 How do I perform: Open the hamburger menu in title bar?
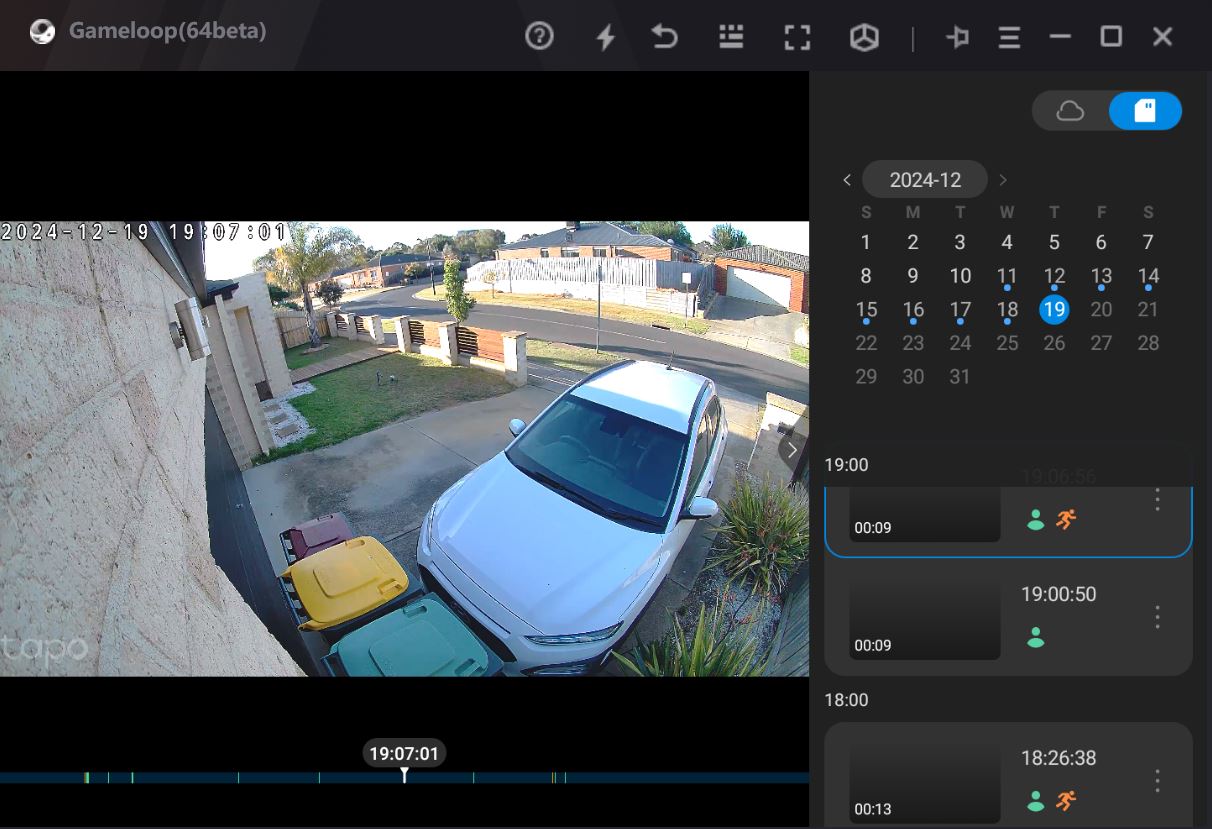1009,38
